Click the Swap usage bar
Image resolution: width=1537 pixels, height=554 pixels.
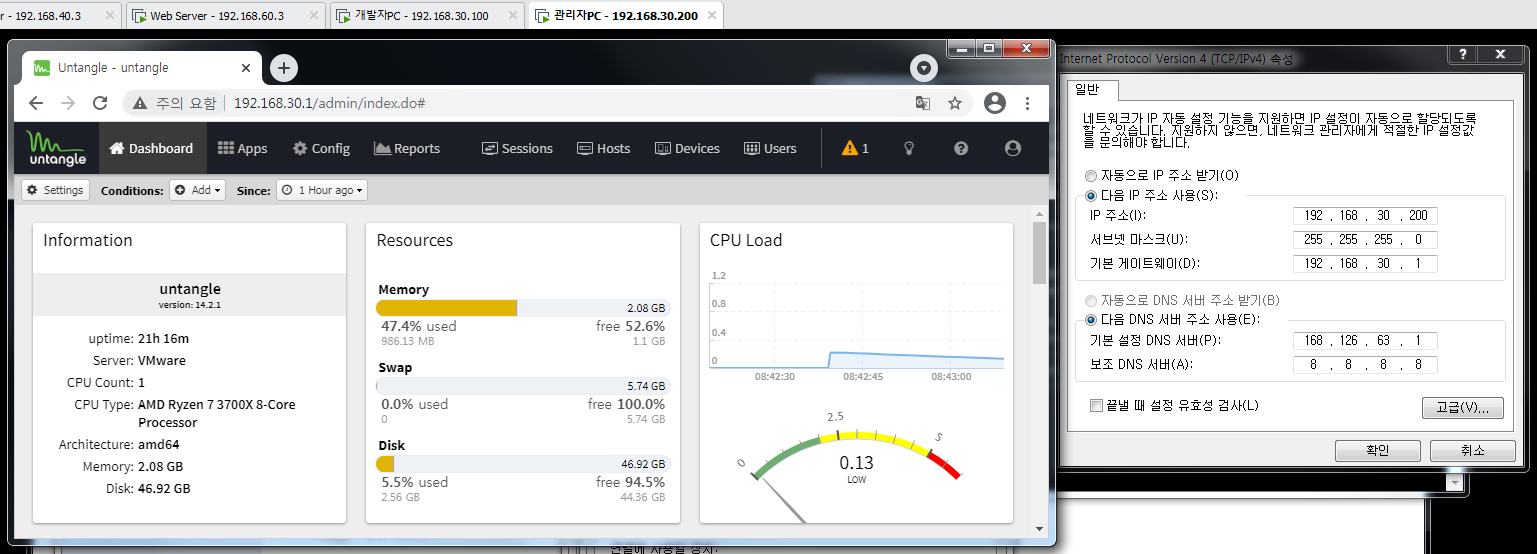click(522, 386)
